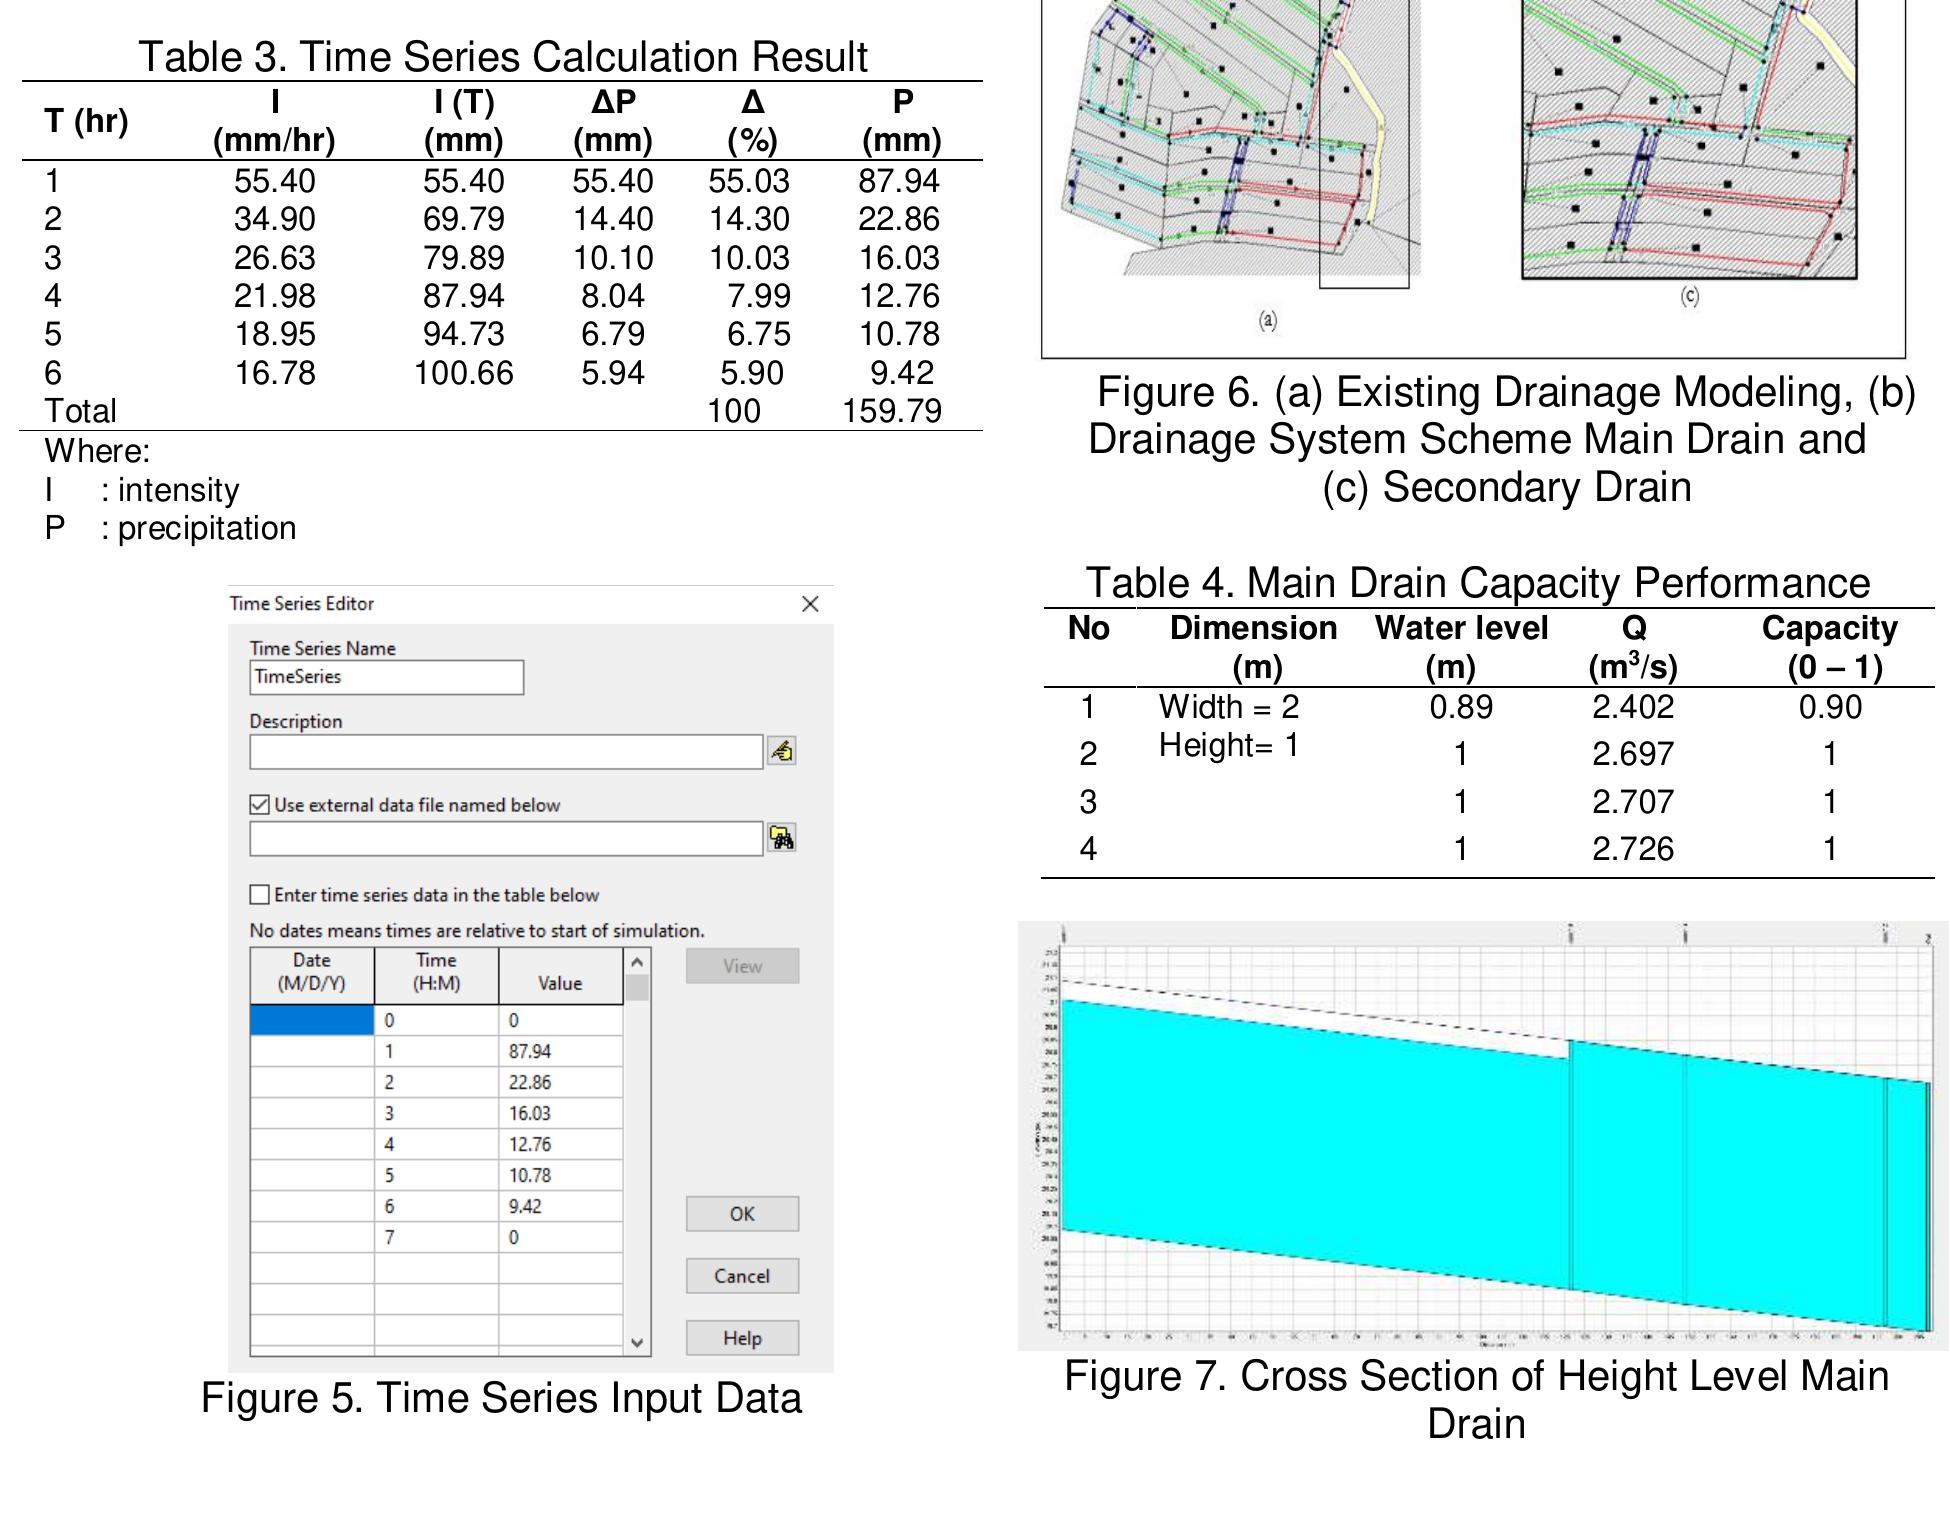Click the 'No dates means times are relative' note
This screenshot has width=1950, height=1540.
[x=477, y=931]
